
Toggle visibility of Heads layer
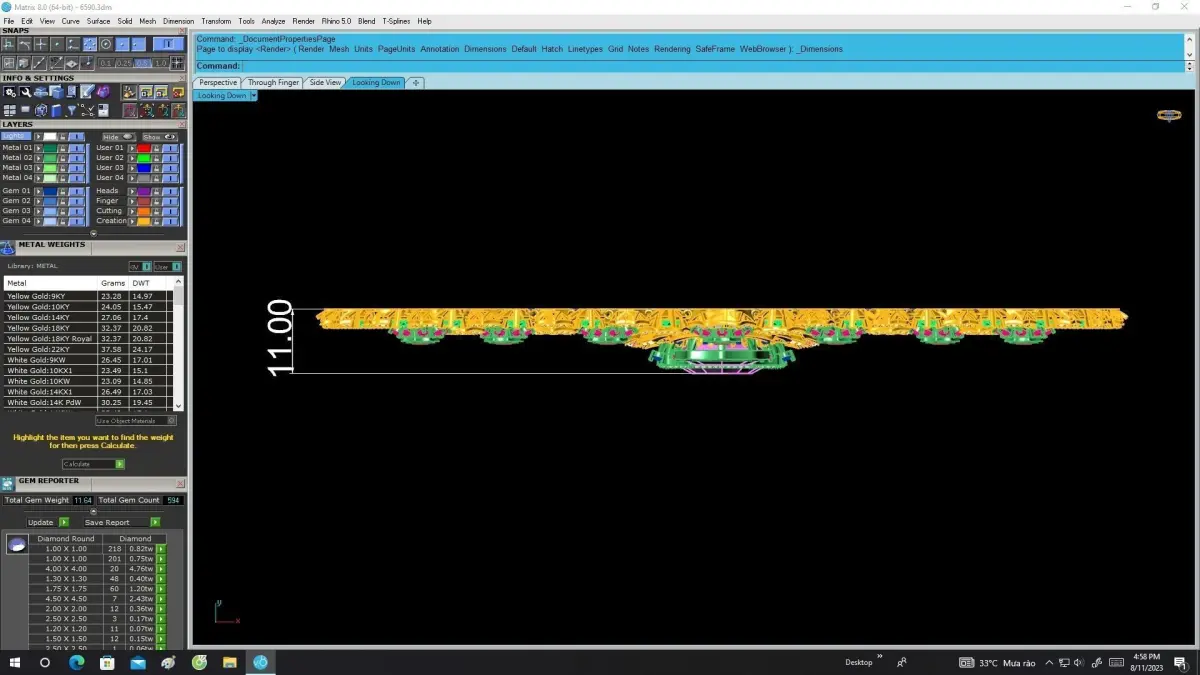[170, 191]
